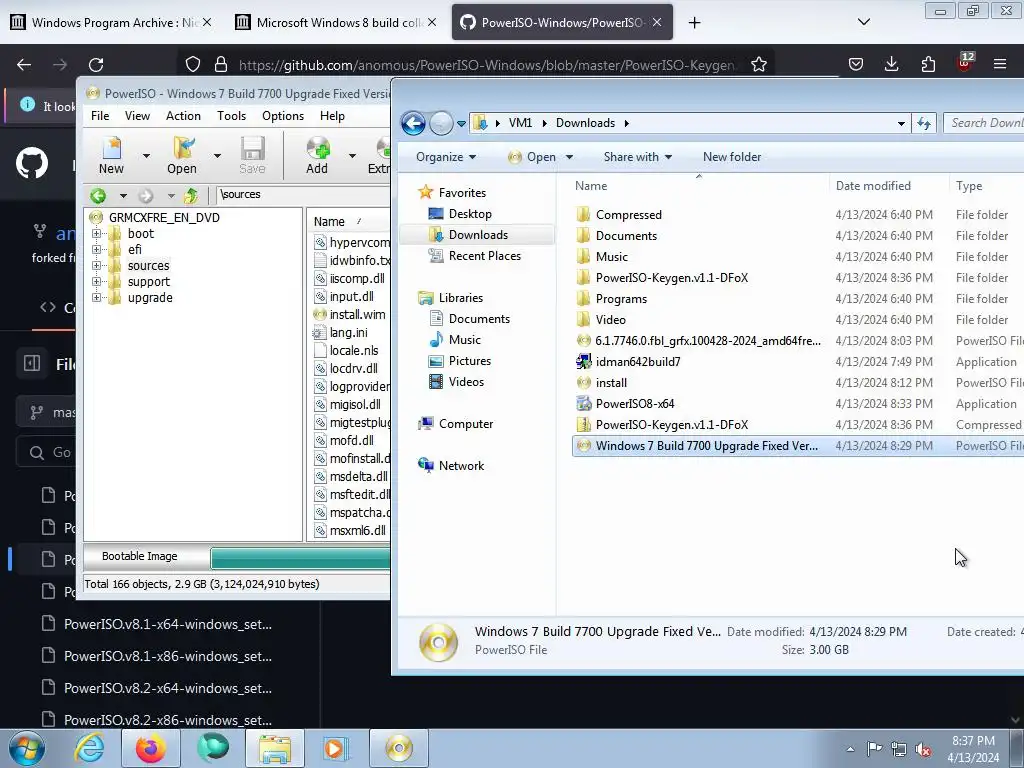Open Firefox list all tabs chevron

click(863, 22)
